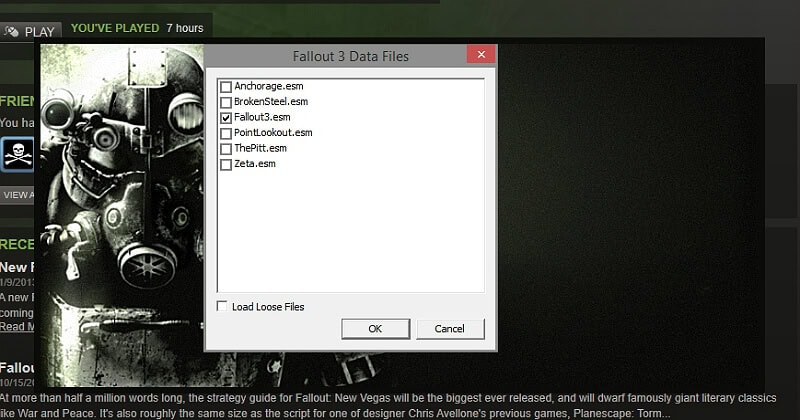Image resolution: width=800 pixels, height=420 pixels.
Task: Click the Steam PLAY button
Action: 31,32
